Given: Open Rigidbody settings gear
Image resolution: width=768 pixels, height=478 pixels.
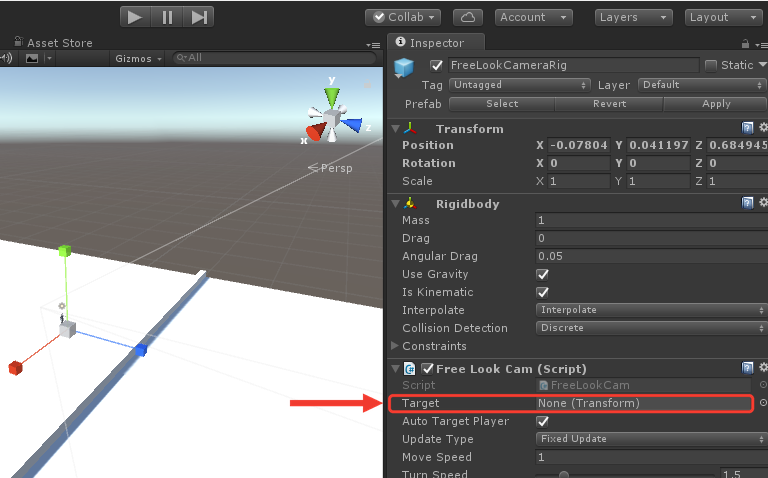Looking at the screenshot, I should click(x=763, y=202).
